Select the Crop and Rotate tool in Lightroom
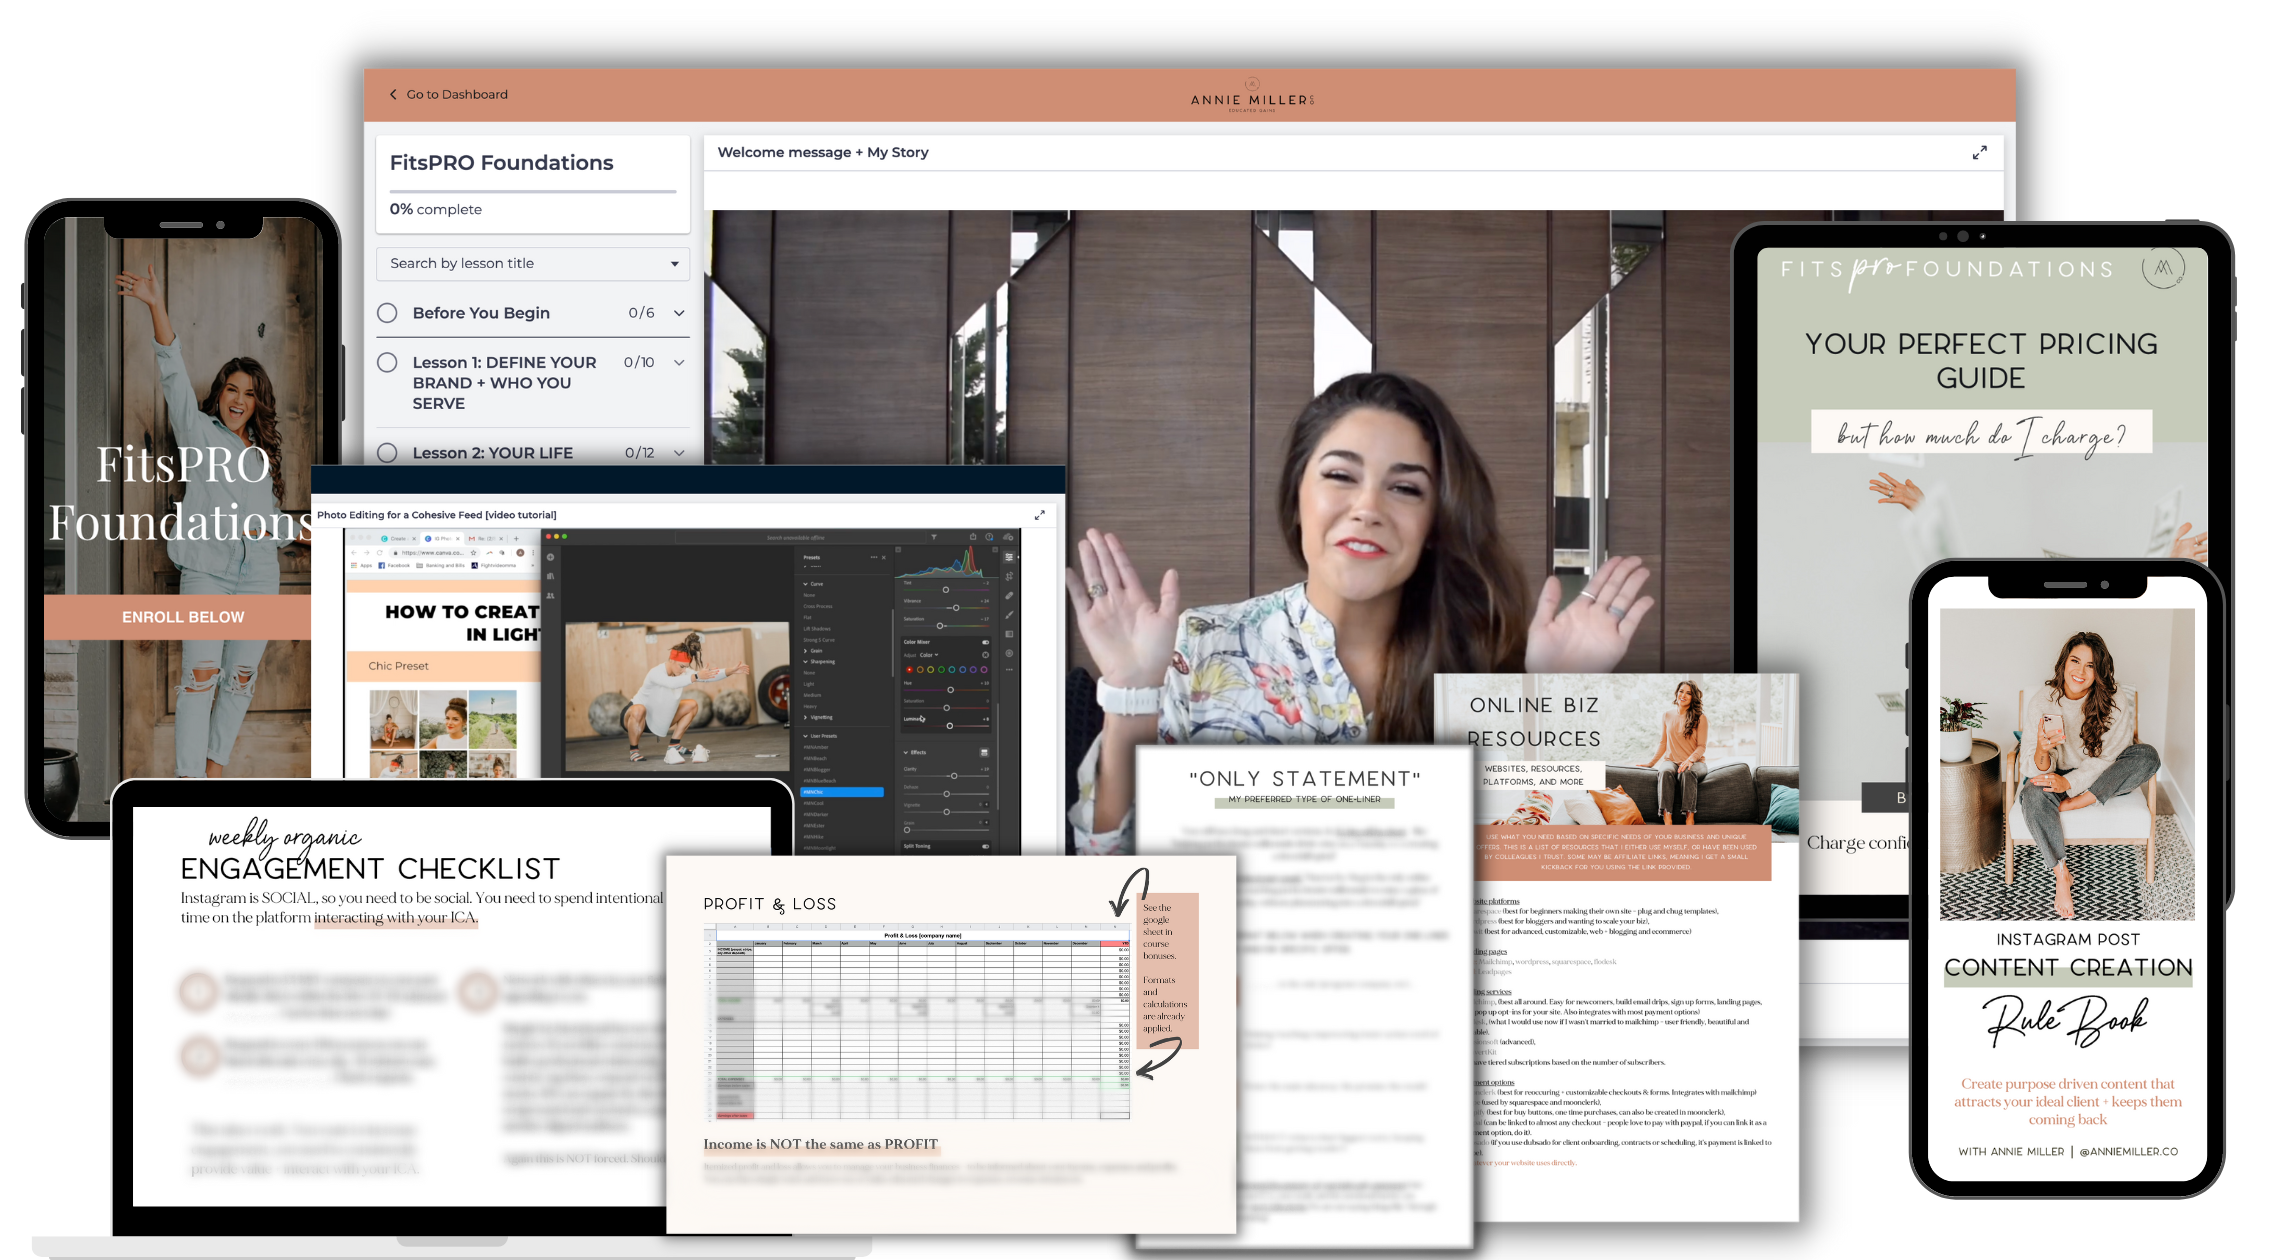2280x1260 pixels. (x=1009, y=576)
